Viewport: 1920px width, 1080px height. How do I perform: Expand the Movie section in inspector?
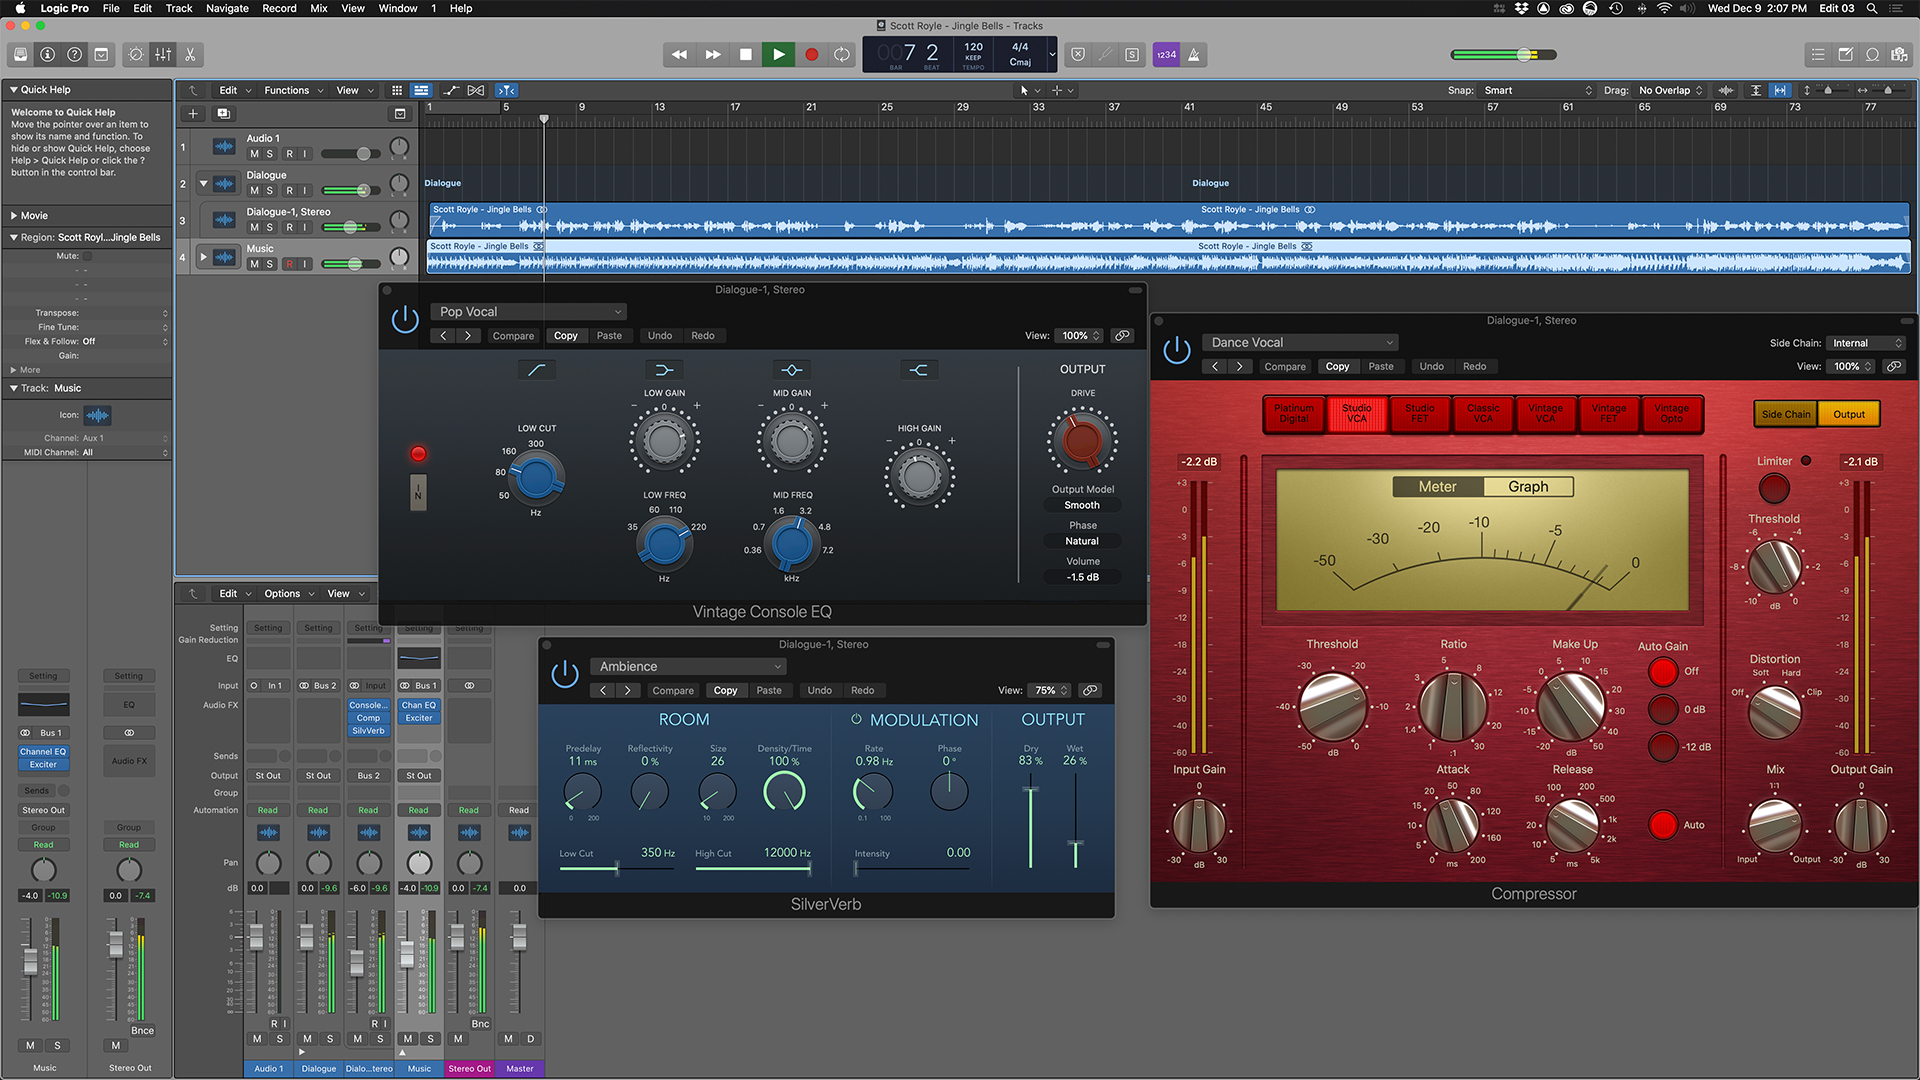click(x=14, y=215)
